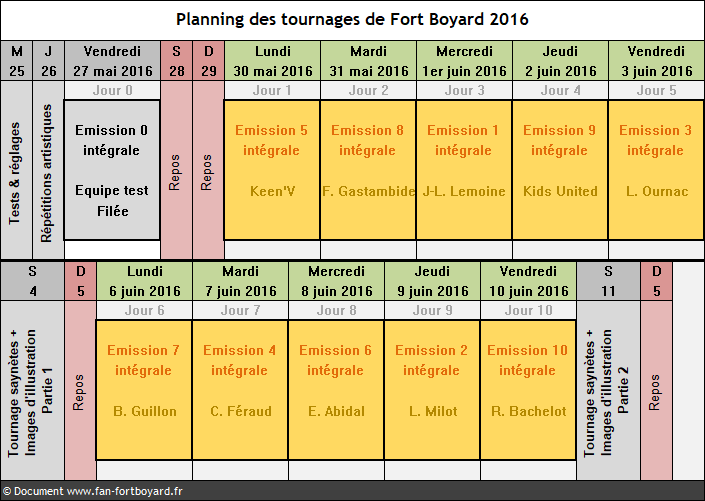Viewport: 705px width, 501px height.
Task: Click 'Emission 6 intégrale' text
Action: 335,360
